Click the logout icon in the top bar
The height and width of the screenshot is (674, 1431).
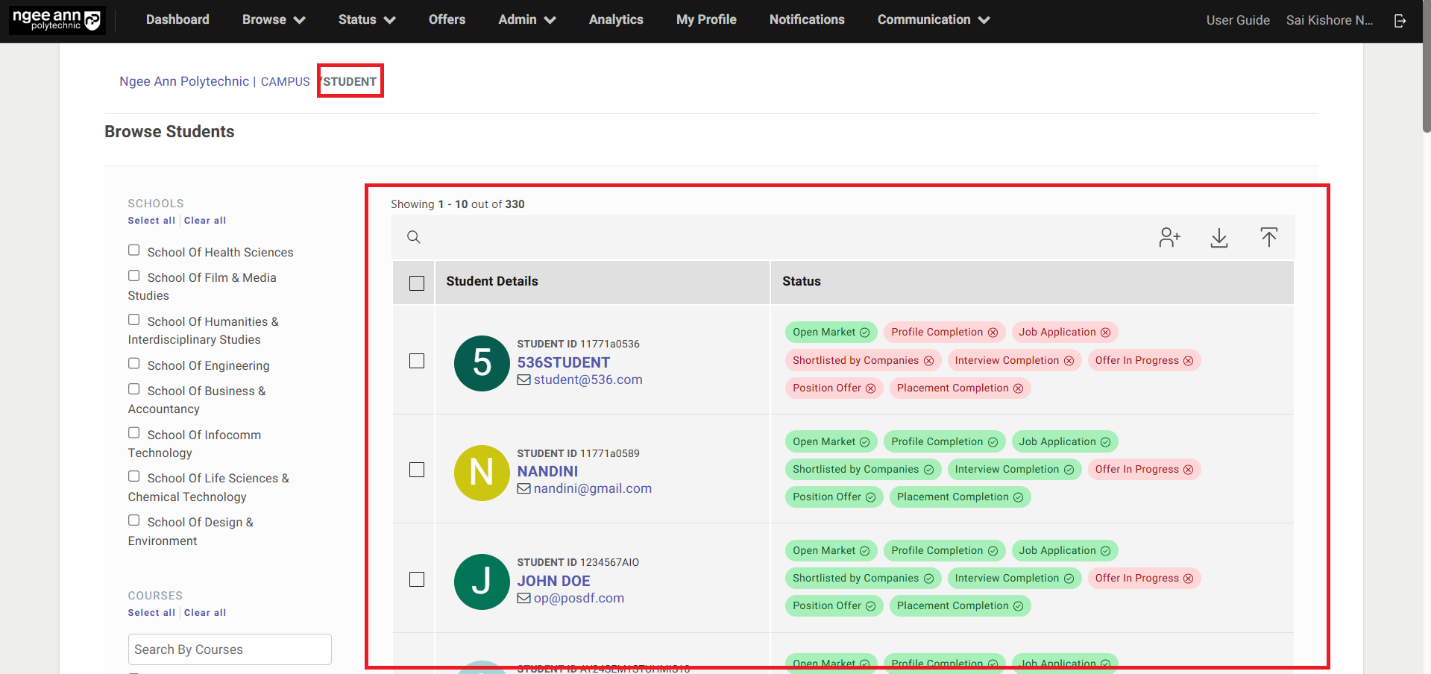coord(1400,20)
